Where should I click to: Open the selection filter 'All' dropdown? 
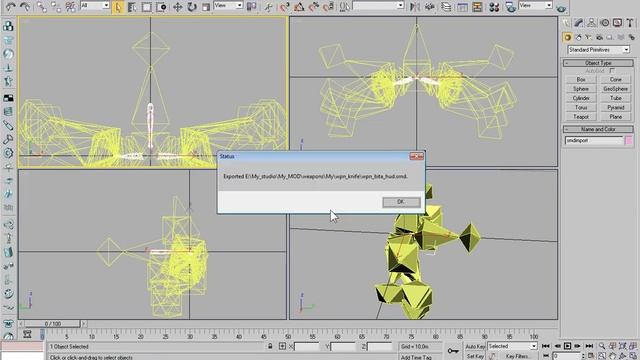95,5
